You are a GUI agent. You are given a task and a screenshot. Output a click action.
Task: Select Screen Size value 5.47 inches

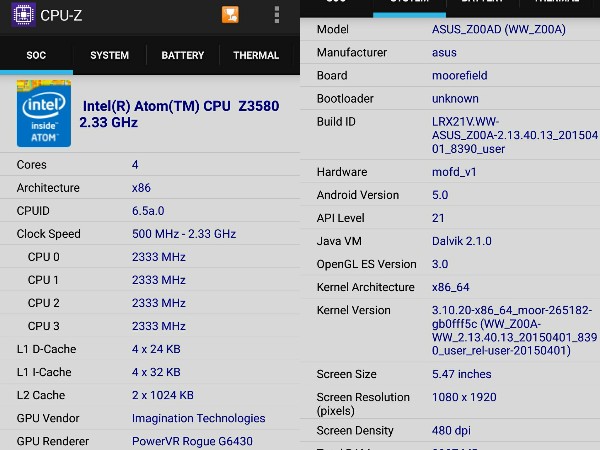coord(461,374)
